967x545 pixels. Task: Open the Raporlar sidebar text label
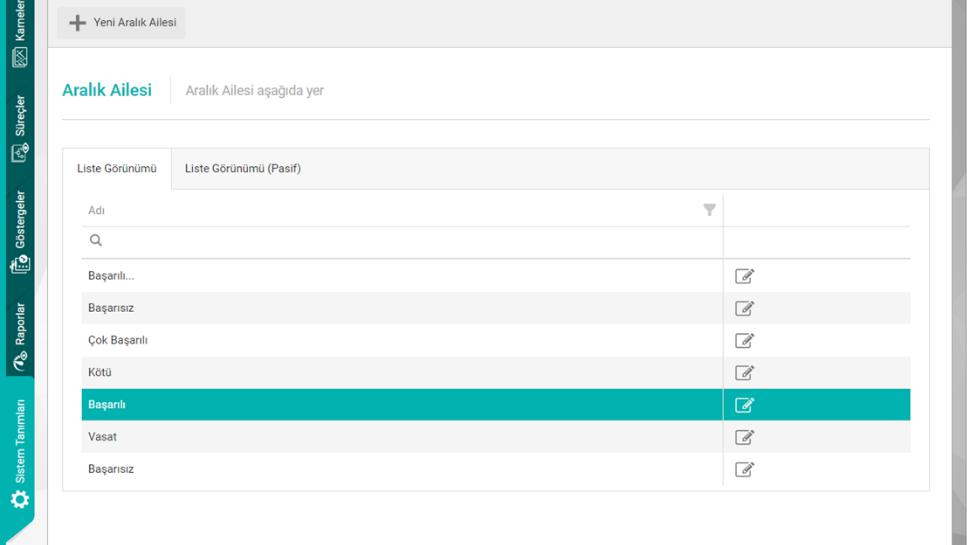pos(19,323)
